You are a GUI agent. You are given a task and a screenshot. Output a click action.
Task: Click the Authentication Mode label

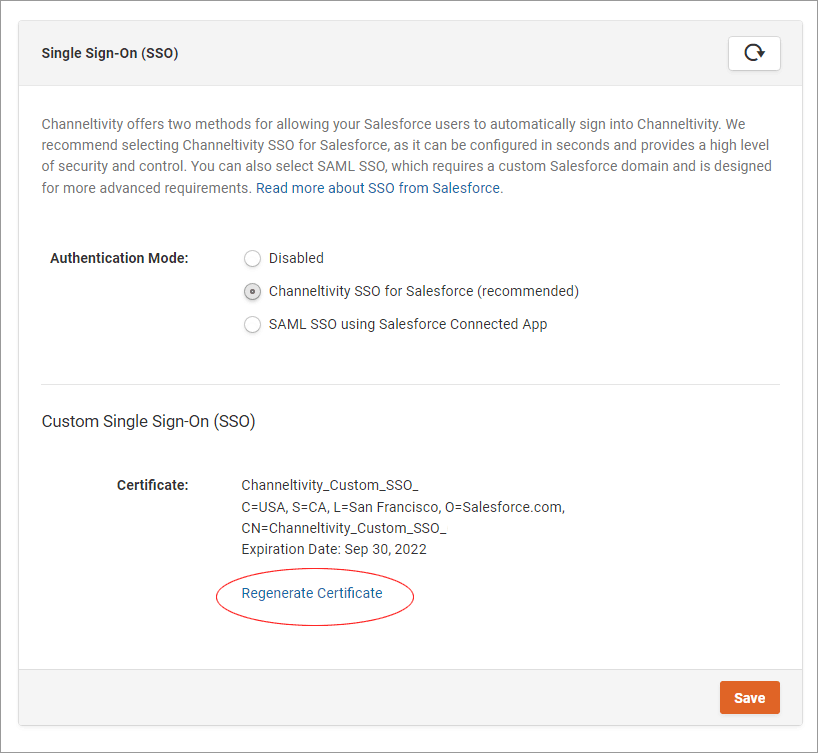119,258
